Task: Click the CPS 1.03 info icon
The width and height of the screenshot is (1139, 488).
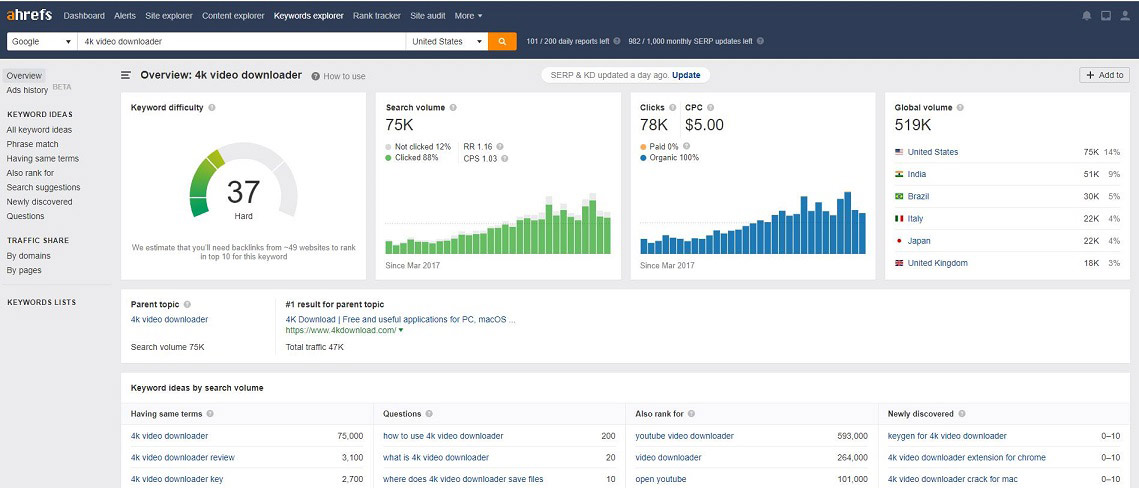Action: coord(504,158)
